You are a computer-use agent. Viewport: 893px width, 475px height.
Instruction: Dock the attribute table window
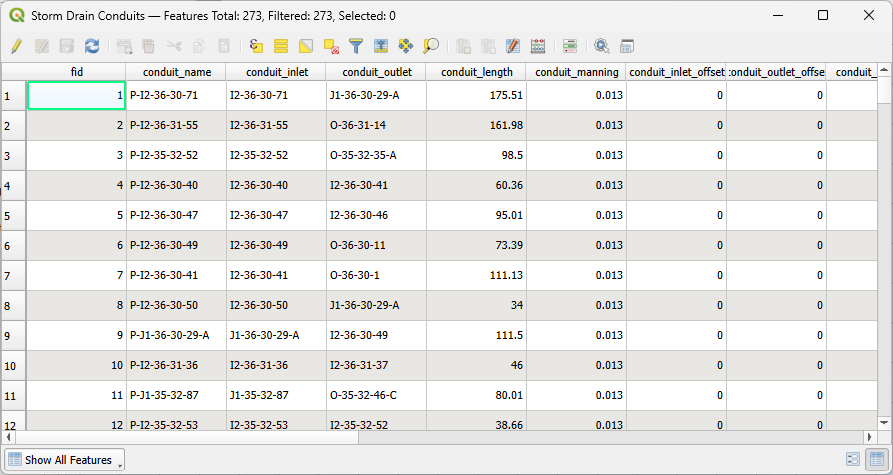coord(627,46)
